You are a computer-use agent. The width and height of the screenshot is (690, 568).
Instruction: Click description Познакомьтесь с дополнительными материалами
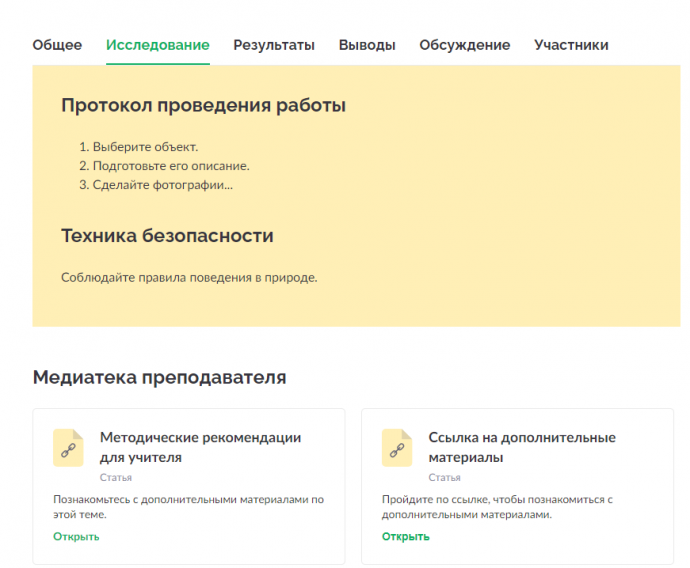click(188, 507)
